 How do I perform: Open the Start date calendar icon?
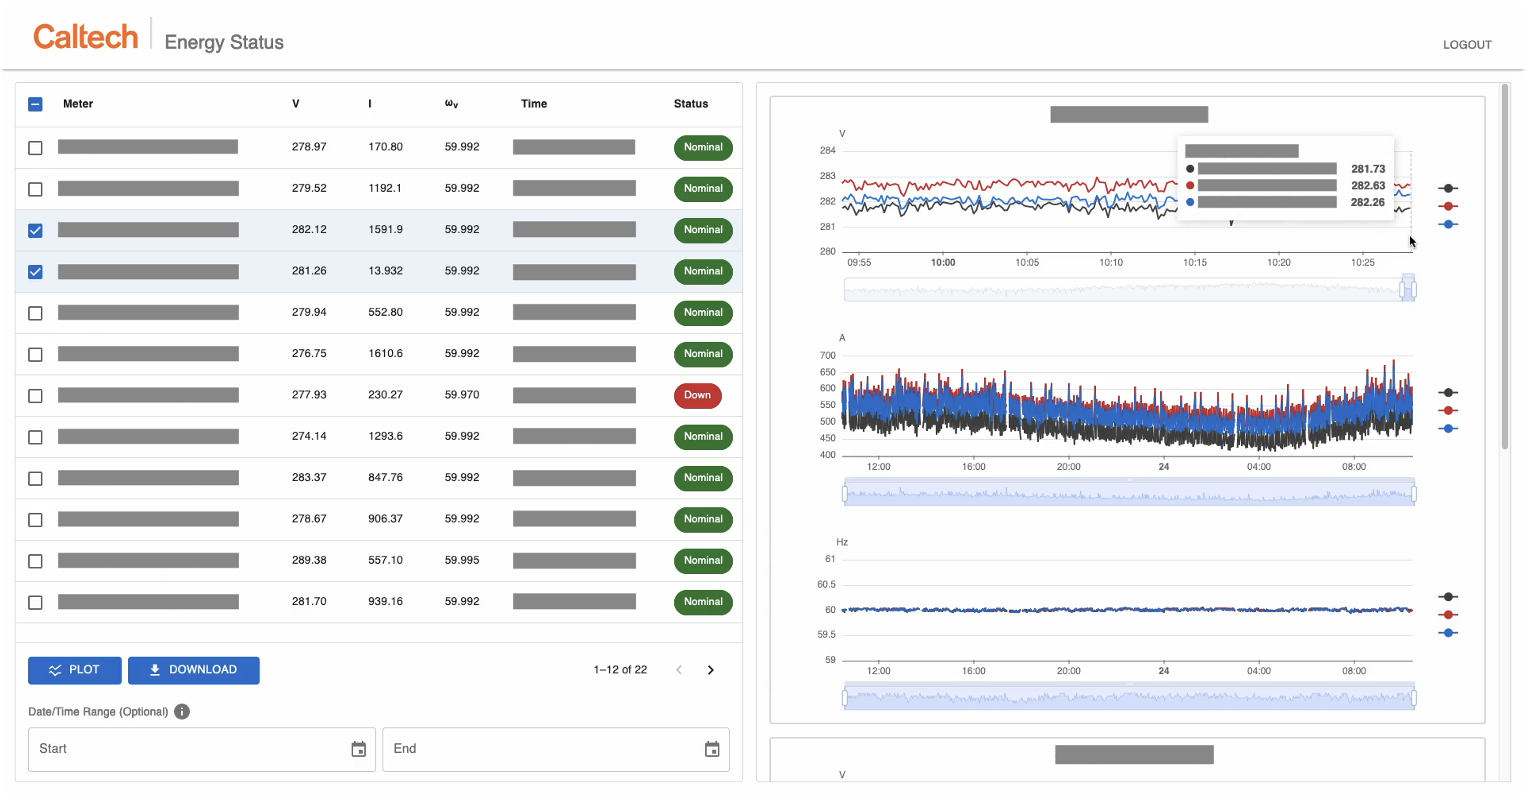click(359, 750)
